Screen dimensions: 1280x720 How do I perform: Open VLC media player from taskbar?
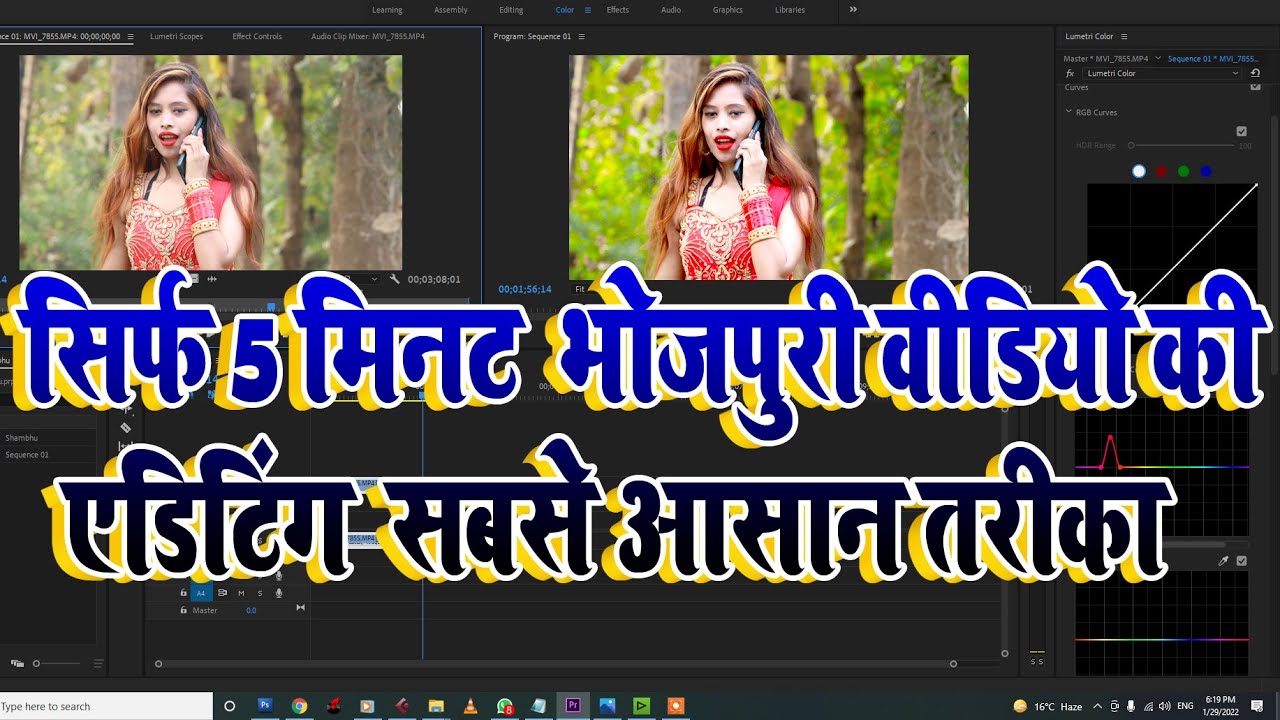tap(470, 706)
